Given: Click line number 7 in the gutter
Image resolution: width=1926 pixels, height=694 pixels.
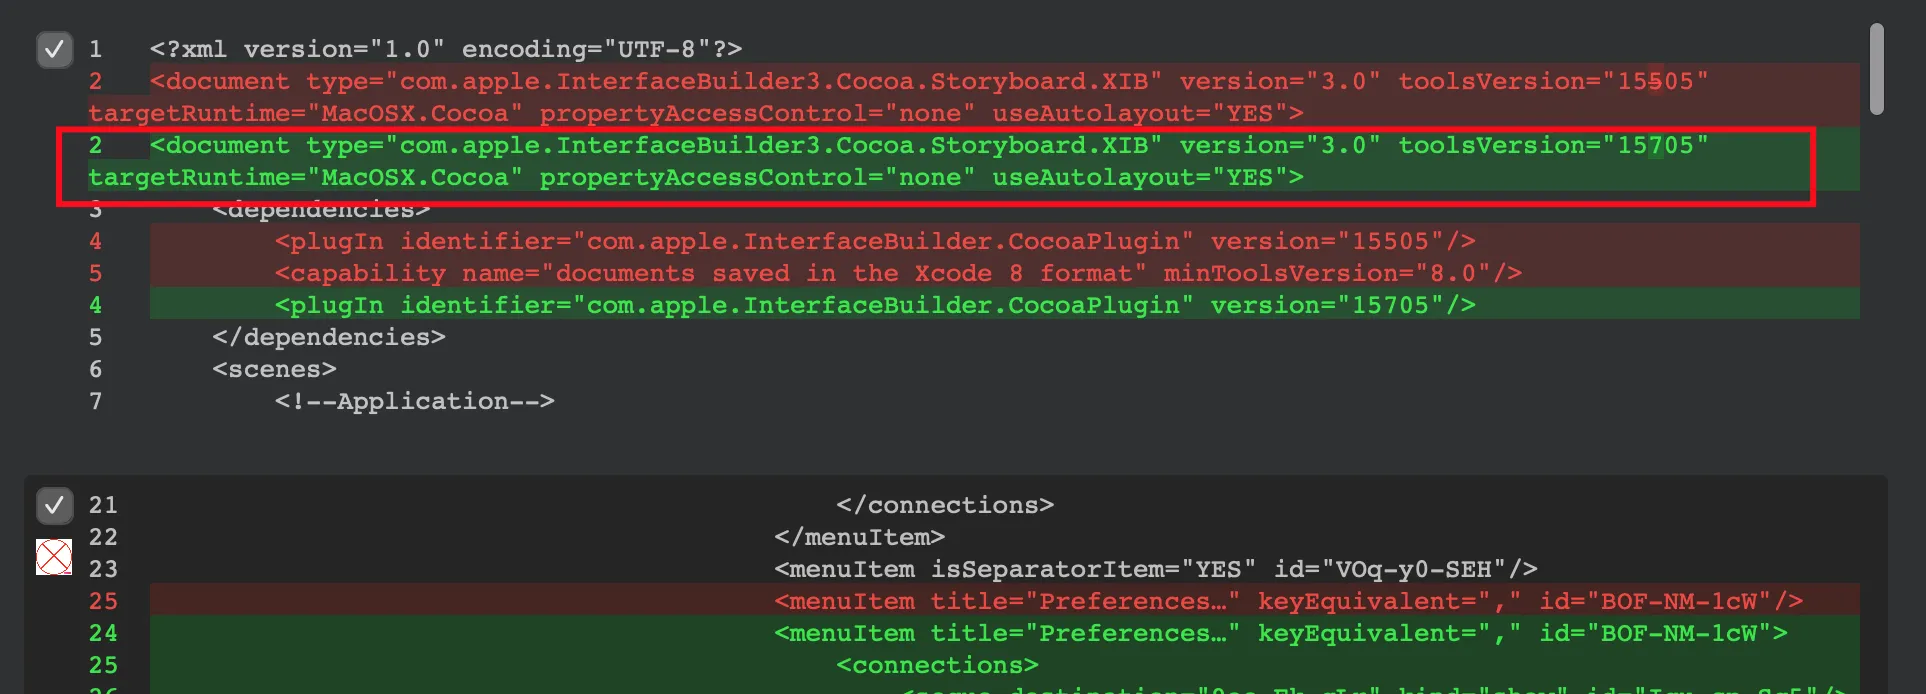Looking at the screenshot, I should pos(96,402).
